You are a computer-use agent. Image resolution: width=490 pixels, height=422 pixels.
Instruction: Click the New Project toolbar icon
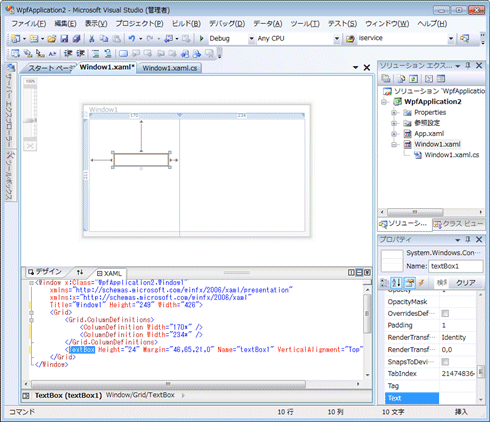coord(15,39)
